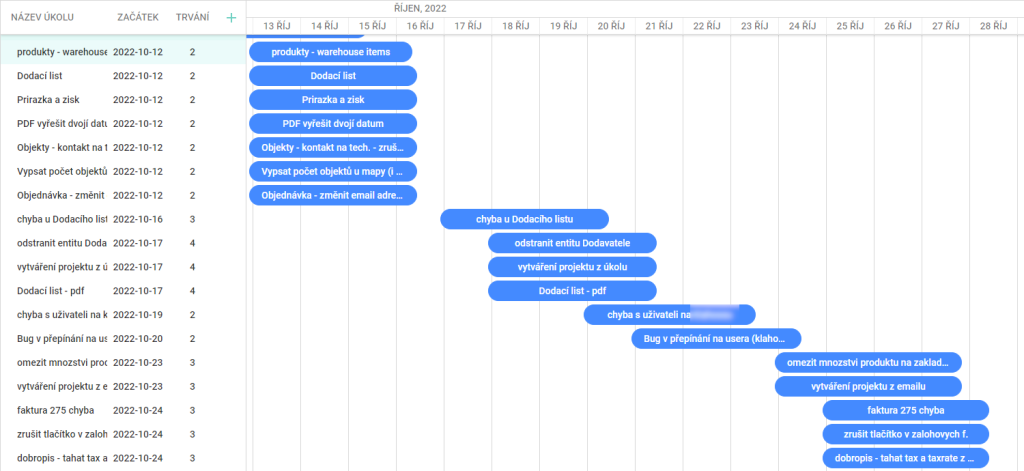Click the green plus add task icon
This screenshot has width=1024, height=471.
click(x=231, y=18)
